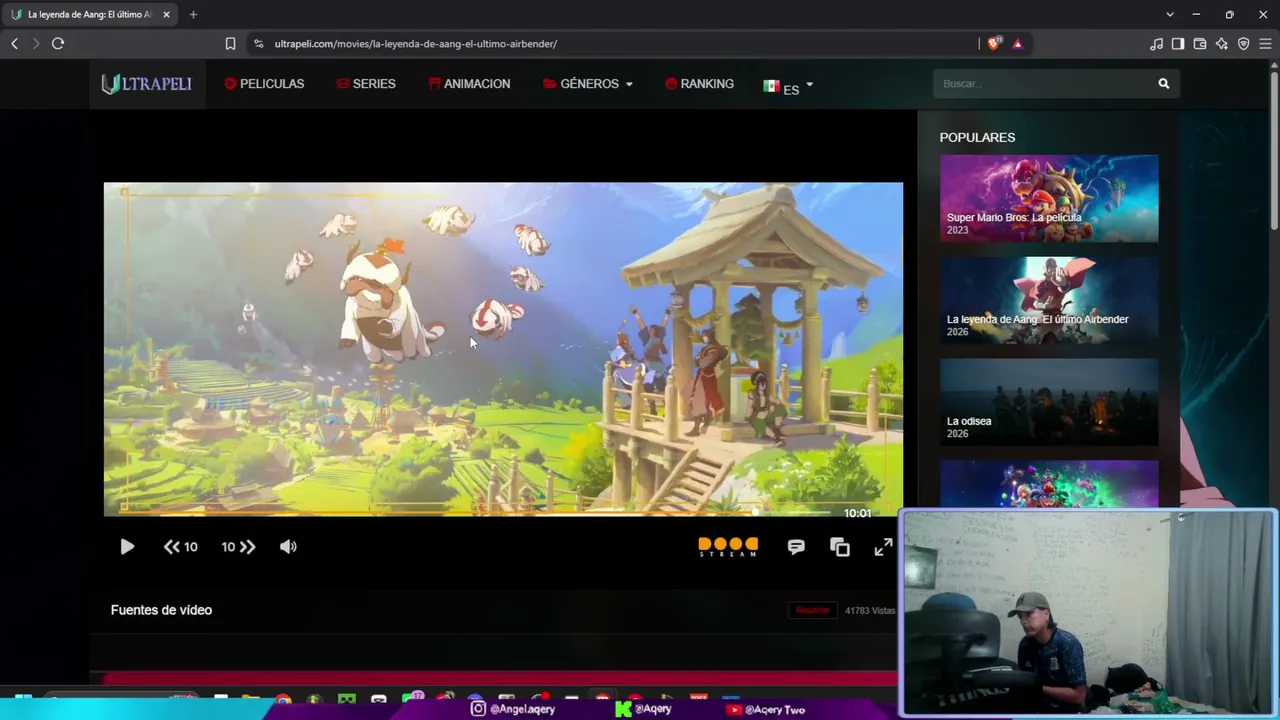Play the video
1280x720 pixels.
(x=127, y=547)
